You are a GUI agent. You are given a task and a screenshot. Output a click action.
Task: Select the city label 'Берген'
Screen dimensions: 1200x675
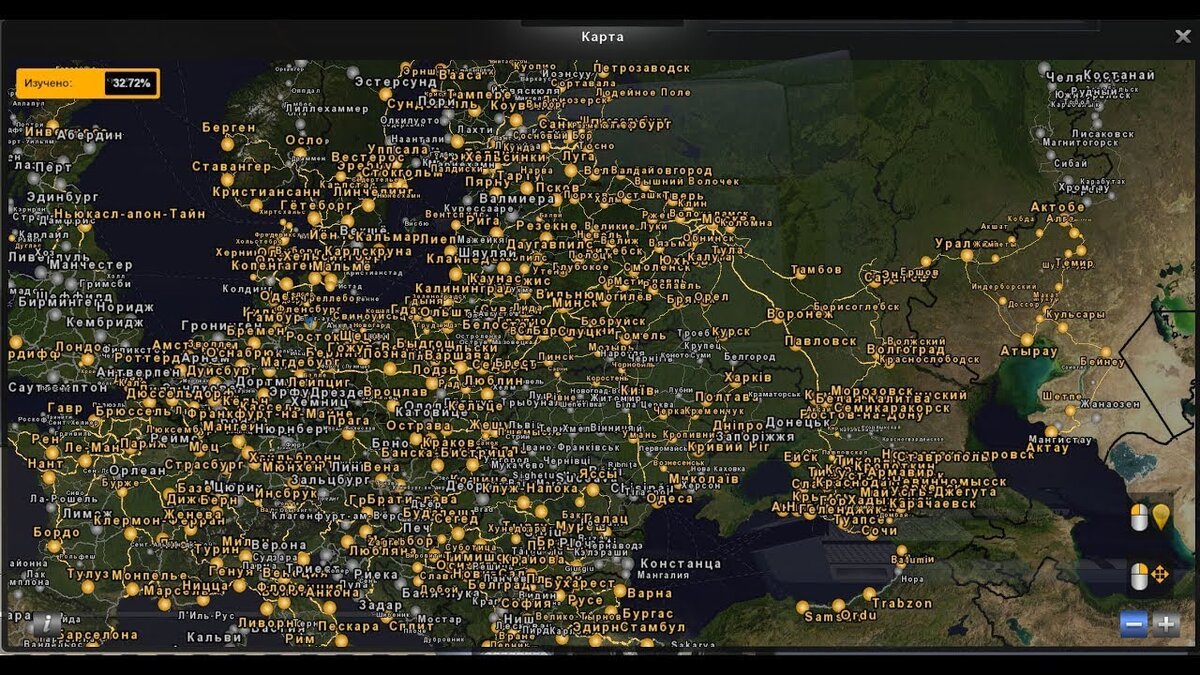pyautogui.click(x=229, y=127)
